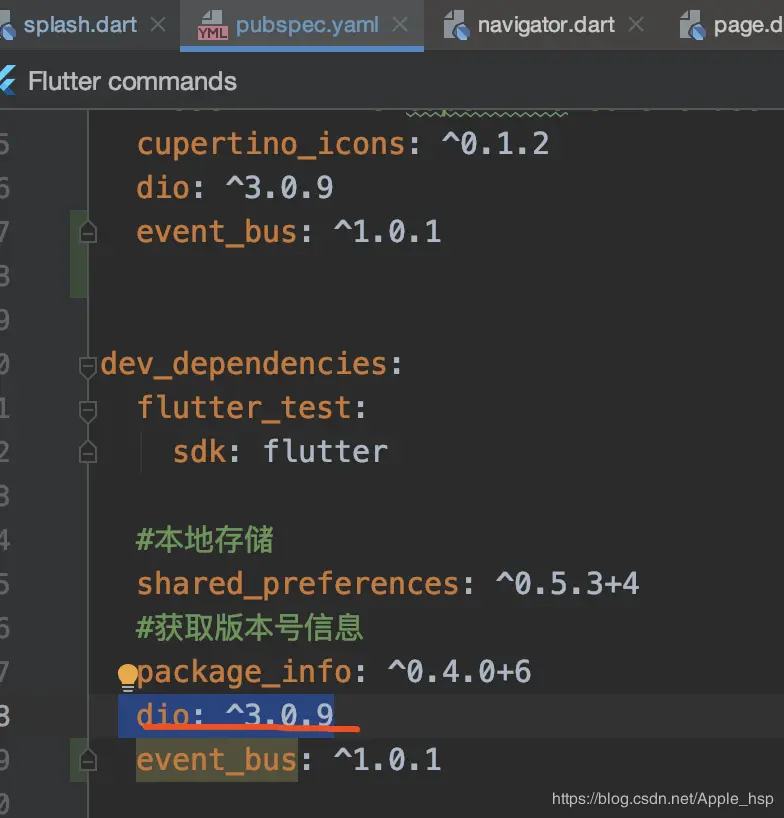Collapse the flutter_test block
The height and width of the screenshot is (818, 784).
pos(88,411)
